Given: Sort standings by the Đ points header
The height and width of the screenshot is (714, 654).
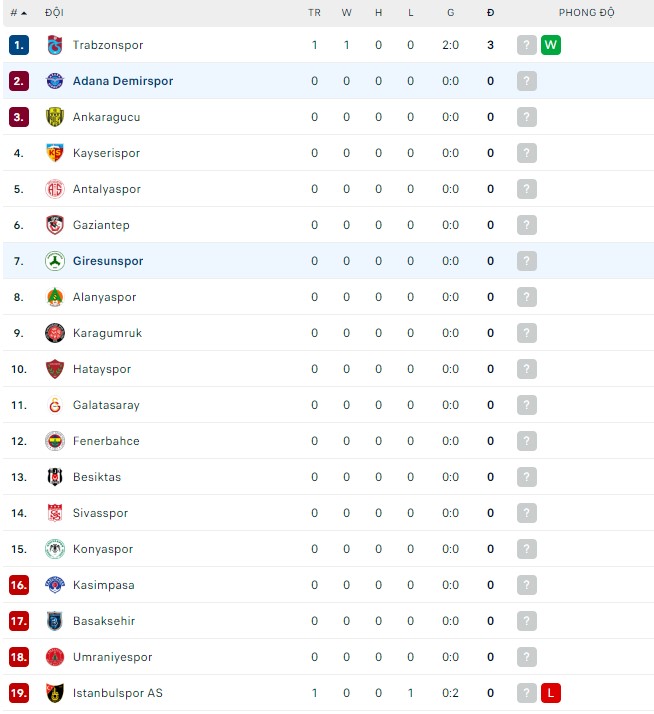Looking at the screenshot, I should pyautogui.click(x=490, y=13).
